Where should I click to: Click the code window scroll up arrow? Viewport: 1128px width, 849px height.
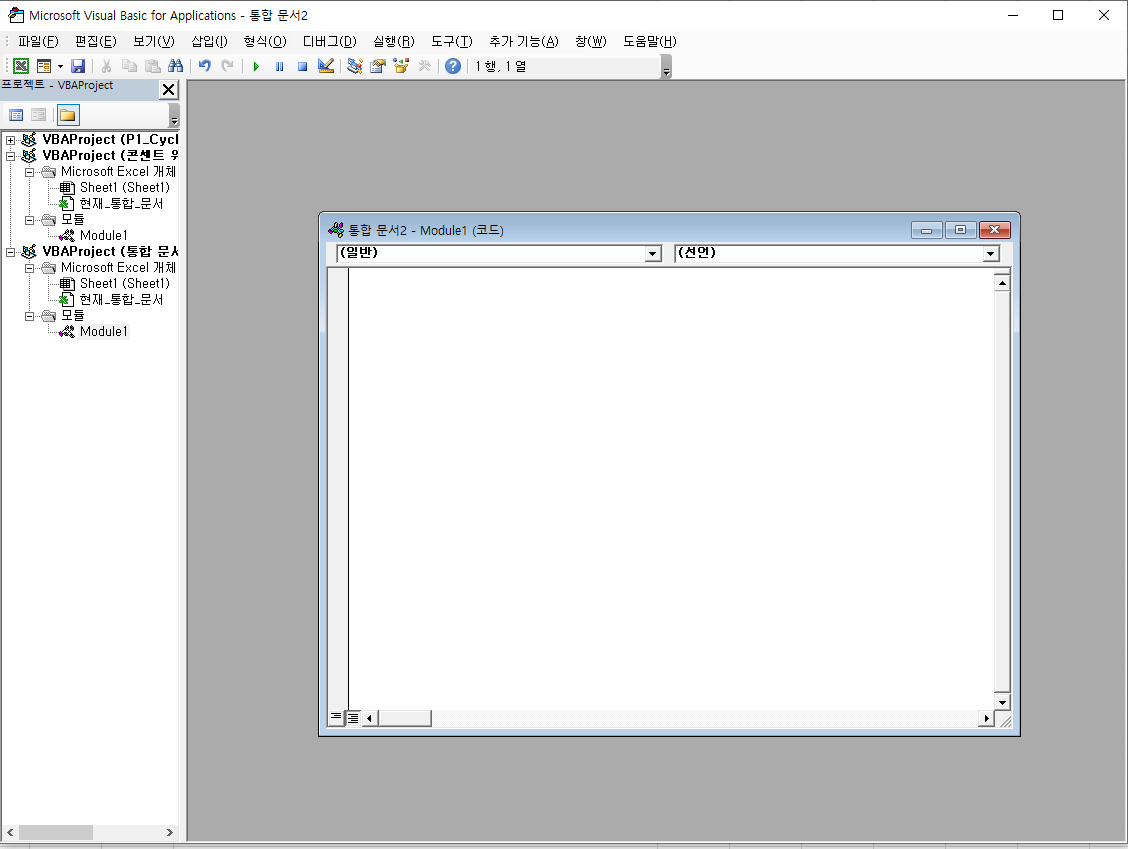[x=1002, y=283]
